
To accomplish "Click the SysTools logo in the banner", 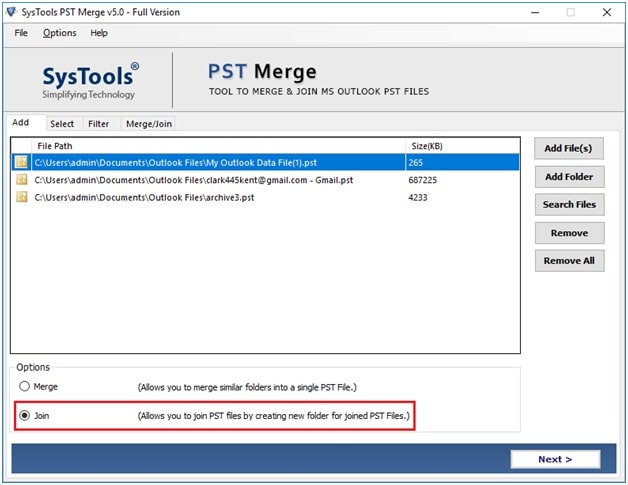I will [x=91, y=80].
